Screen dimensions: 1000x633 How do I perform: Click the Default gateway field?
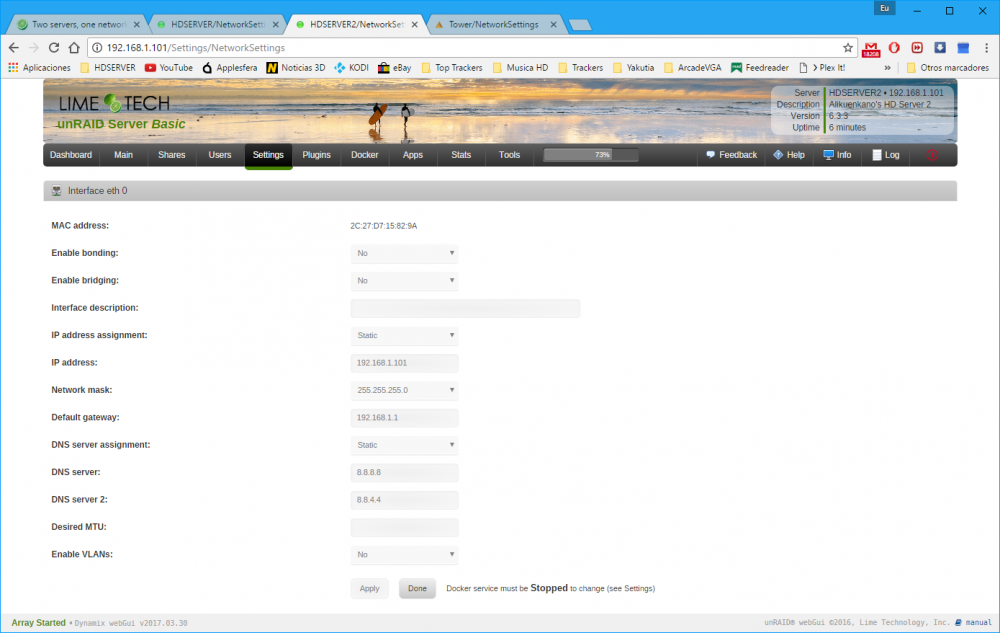[x=404, y=418]
